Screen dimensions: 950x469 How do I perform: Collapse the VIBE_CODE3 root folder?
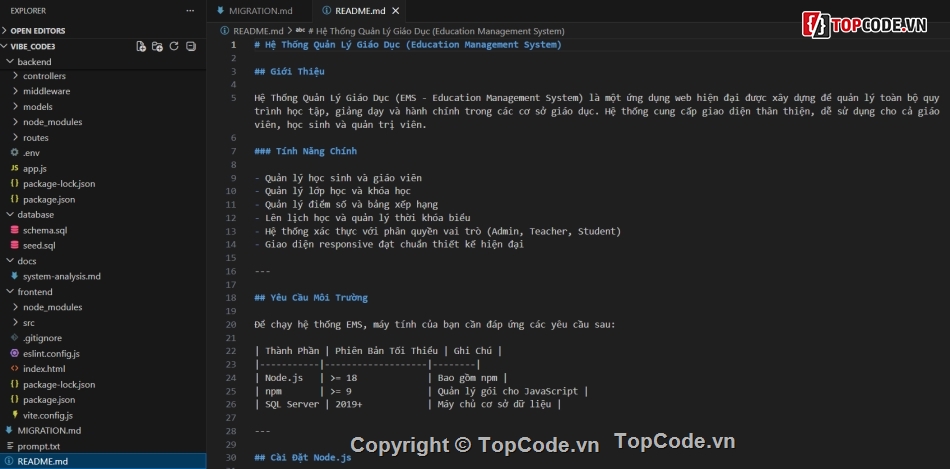coord(33,46)
